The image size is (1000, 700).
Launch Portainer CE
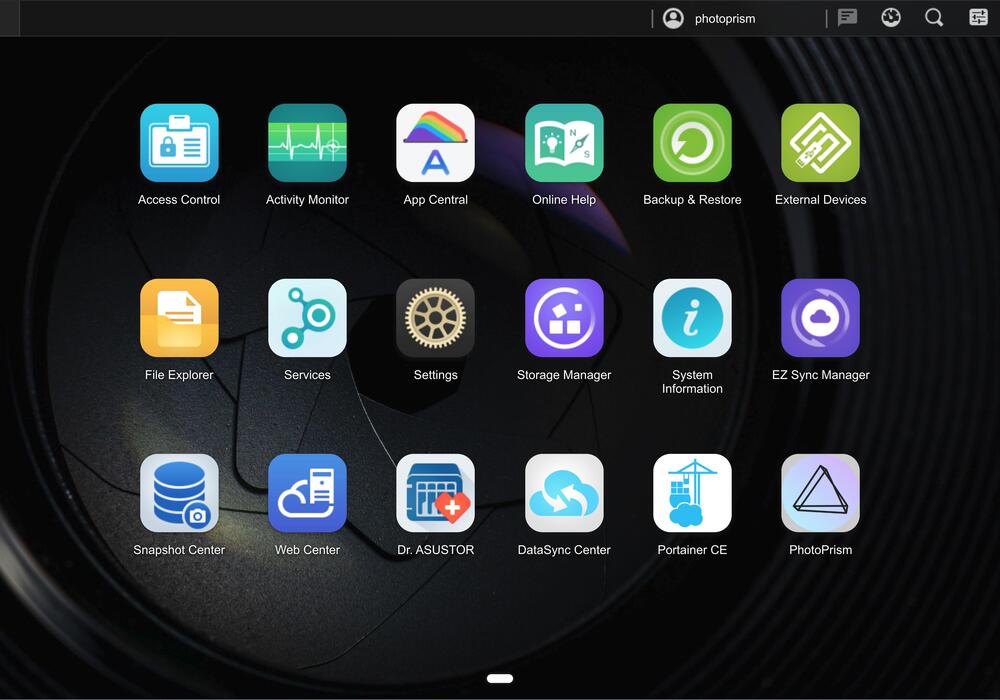(692, 492)
